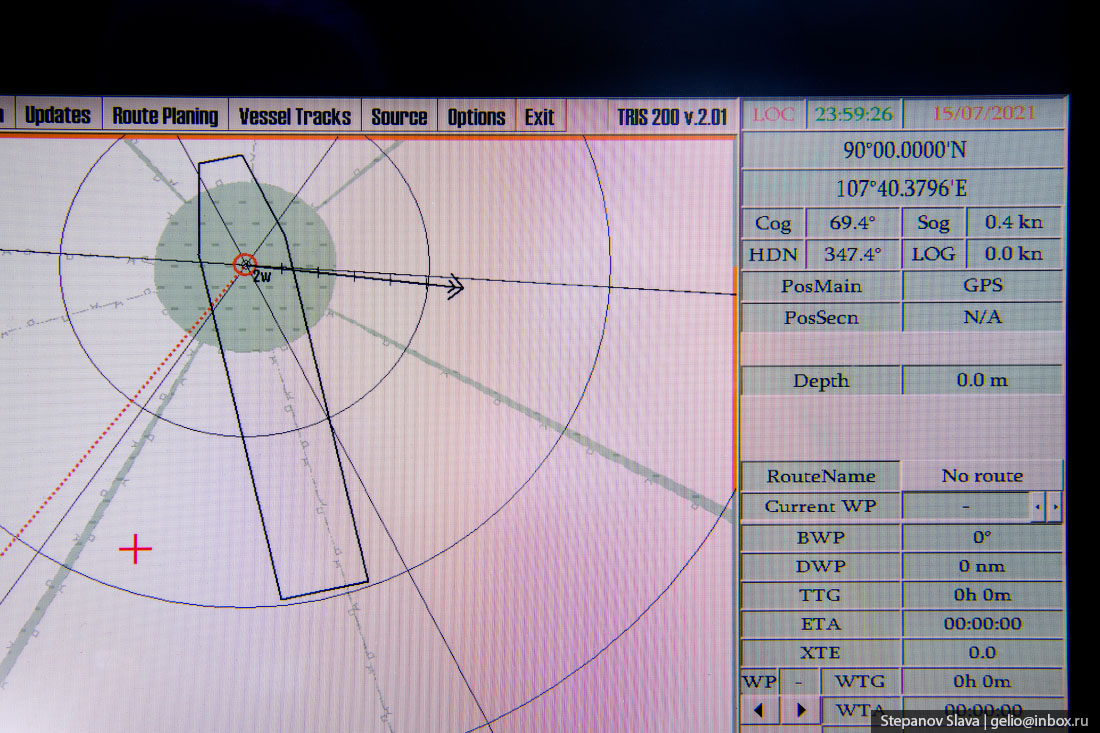This screenshot has height=733, width=1100.
Task: Click the Source menu item
Action: pos(399,117)
